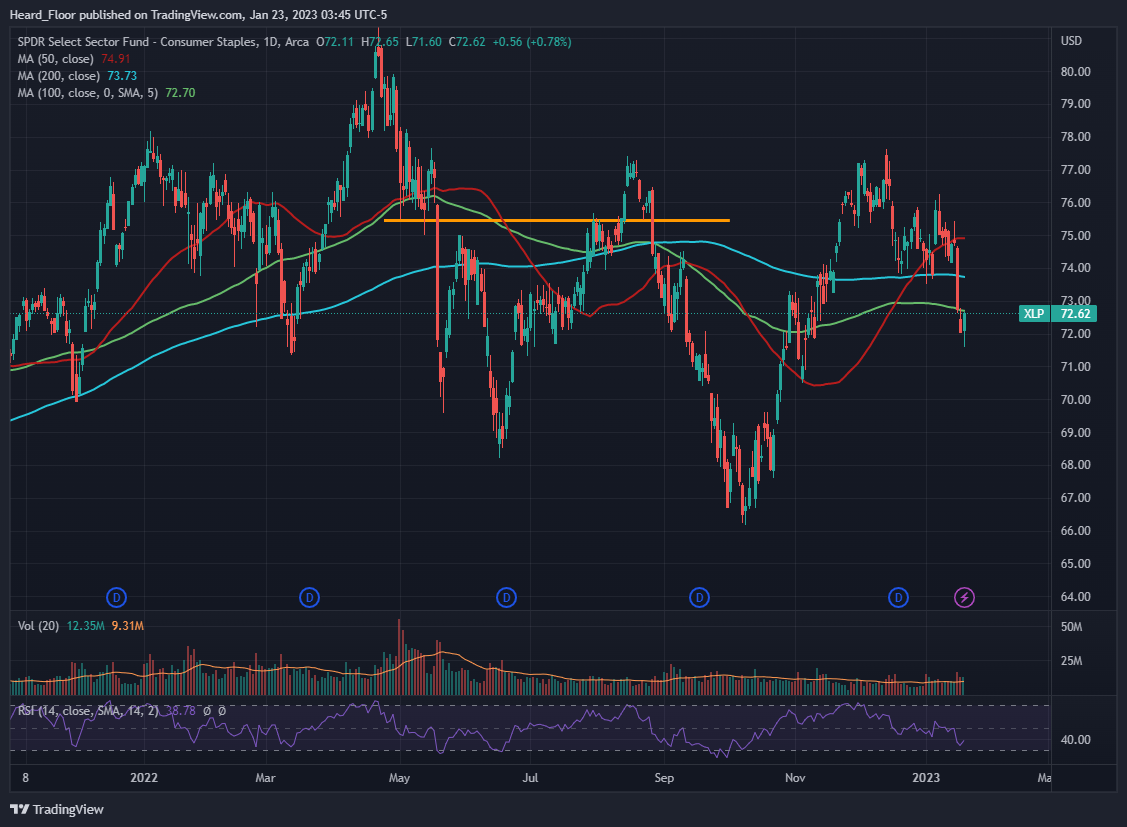Click the C72.62 close value
This screenshot has height=827, width=1127.
tap(467, 42)
